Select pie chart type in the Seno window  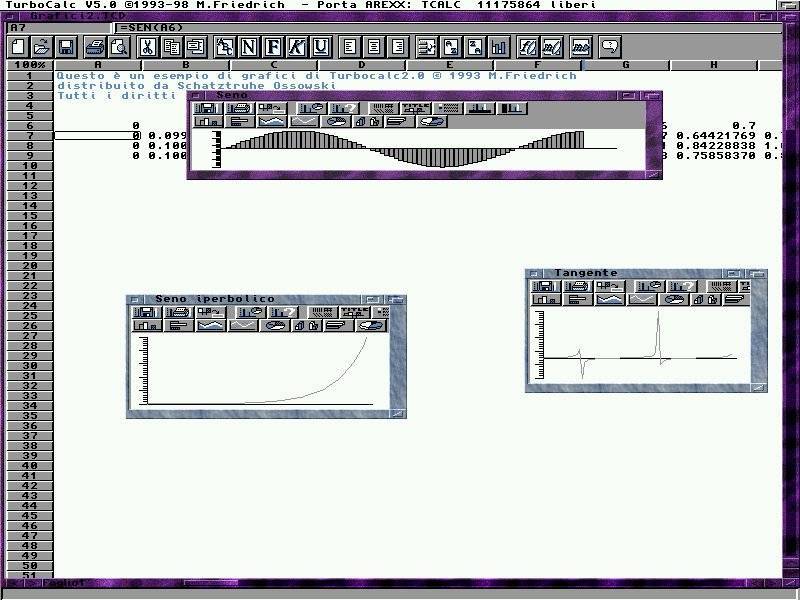(336, 122)
